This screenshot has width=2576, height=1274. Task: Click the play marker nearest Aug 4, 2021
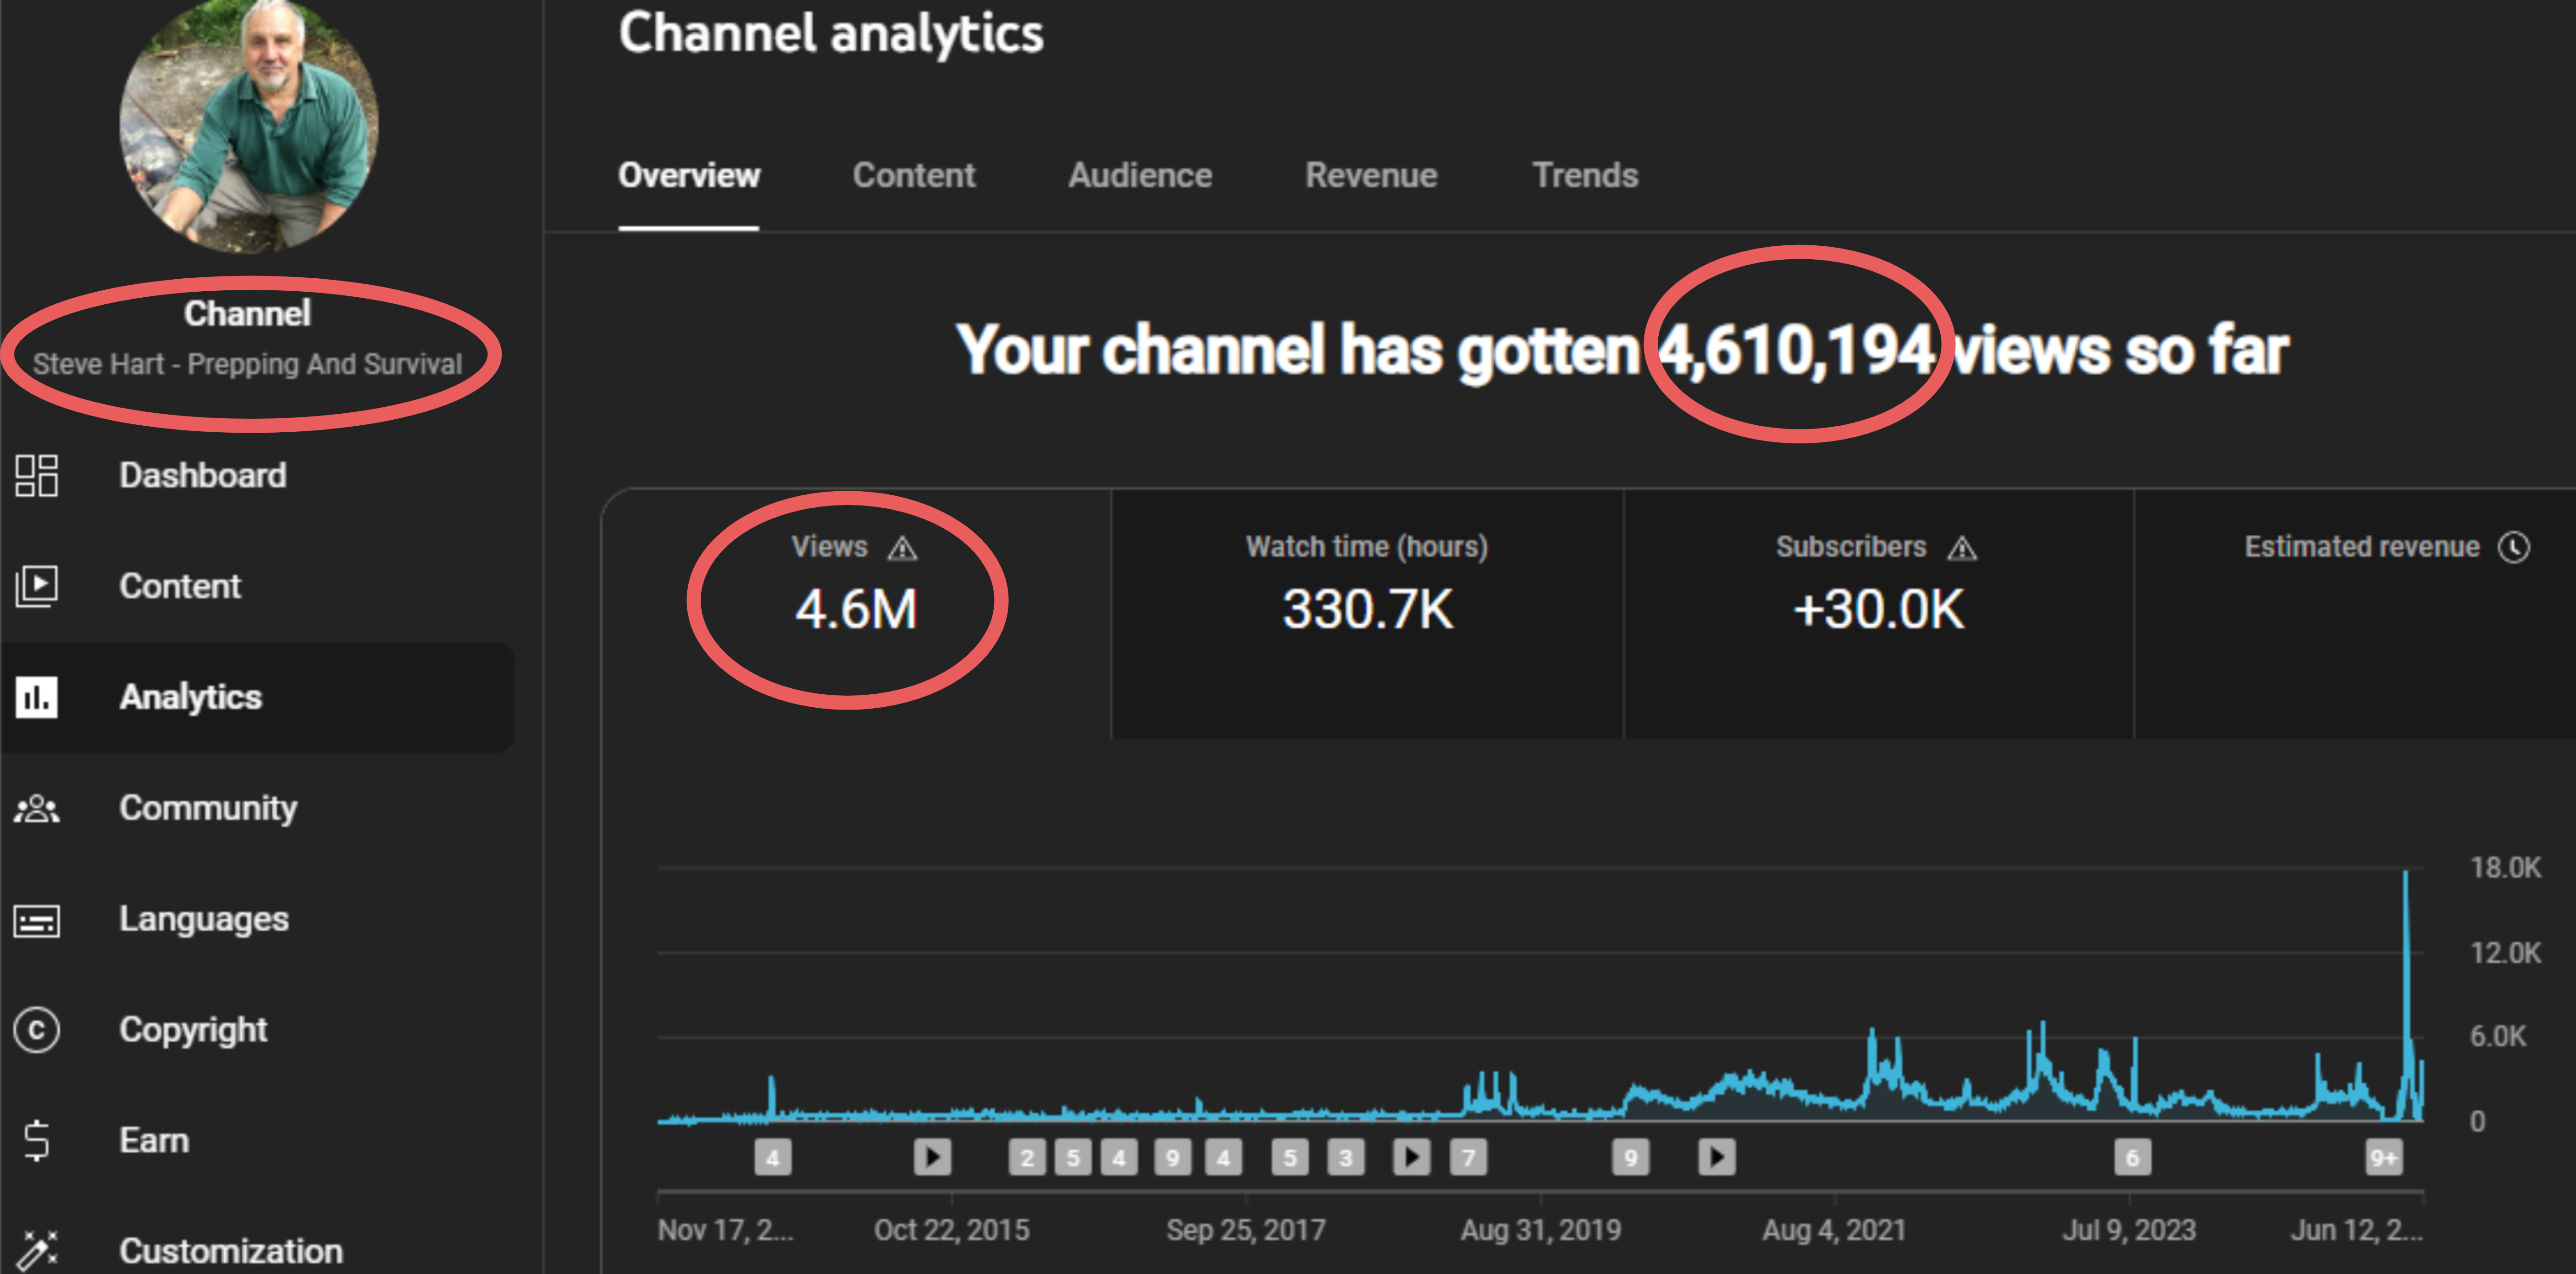(1717, 1158)
